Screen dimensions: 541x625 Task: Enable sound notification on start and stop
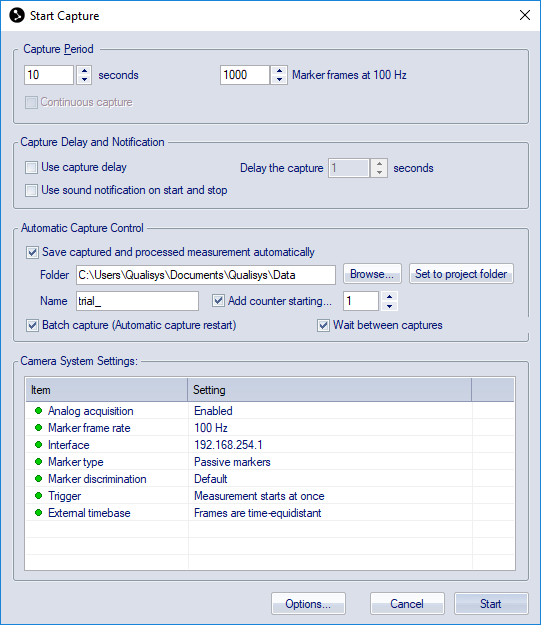[x=31, y=190]
